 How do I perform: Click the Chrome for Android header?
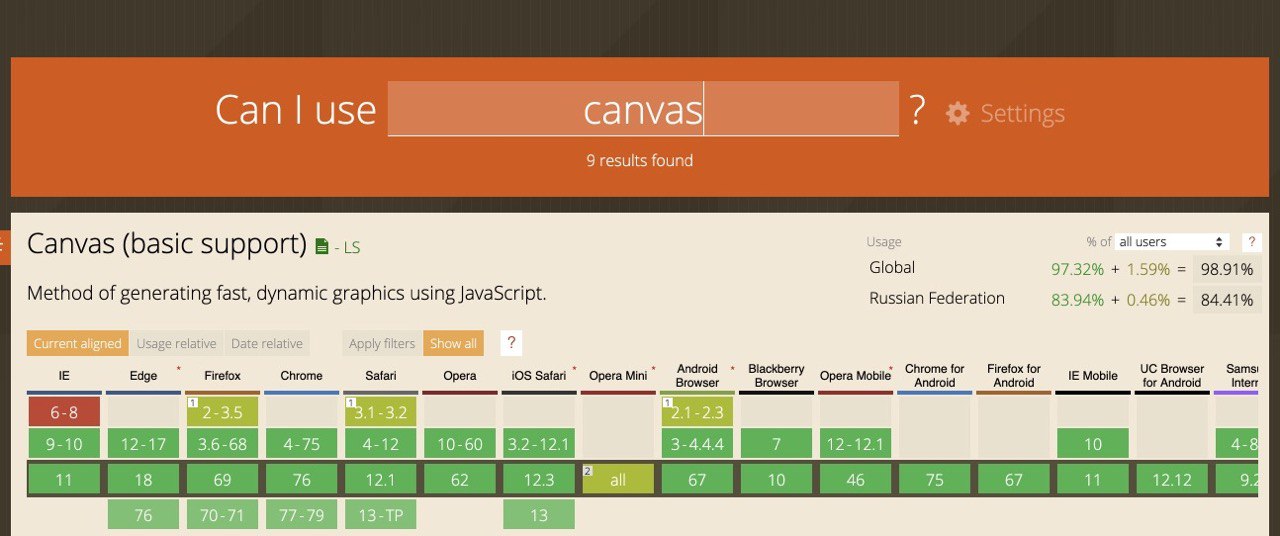(x=934, y=376)
